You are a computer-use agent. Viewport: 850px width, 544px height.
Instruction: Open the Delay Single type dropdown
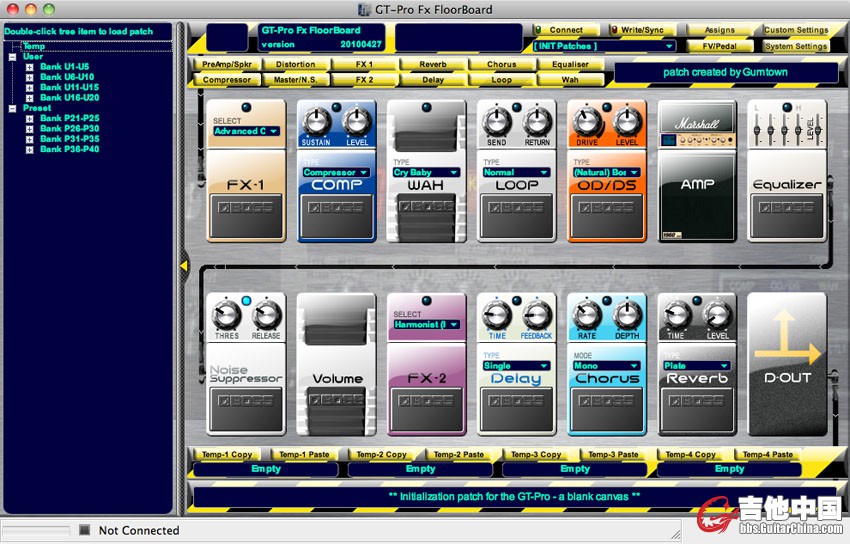516,366
